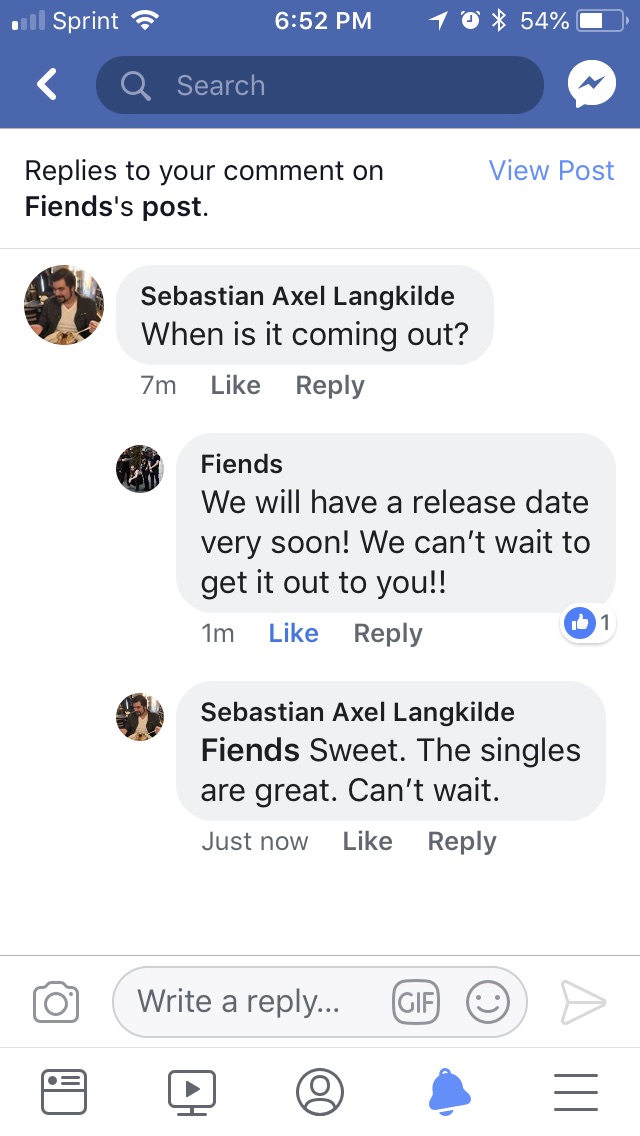Open the GIF picker
The height and width of the screenshot is (1136, 640).
[416, 1001]
